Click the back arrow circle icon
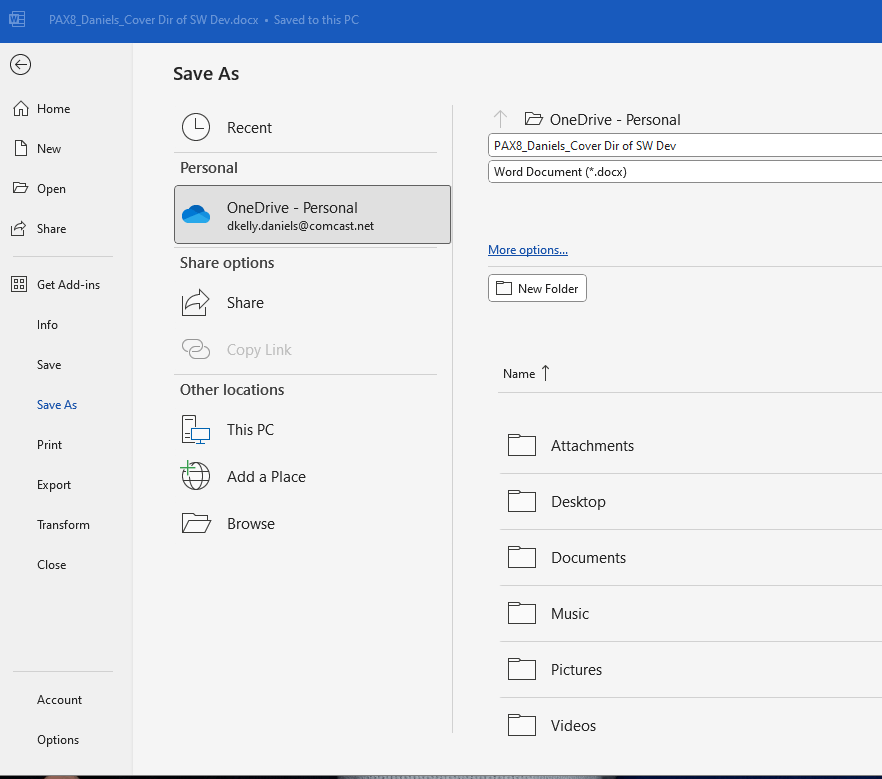This screenshot has width=882, height=779. [x=20, y=65]
